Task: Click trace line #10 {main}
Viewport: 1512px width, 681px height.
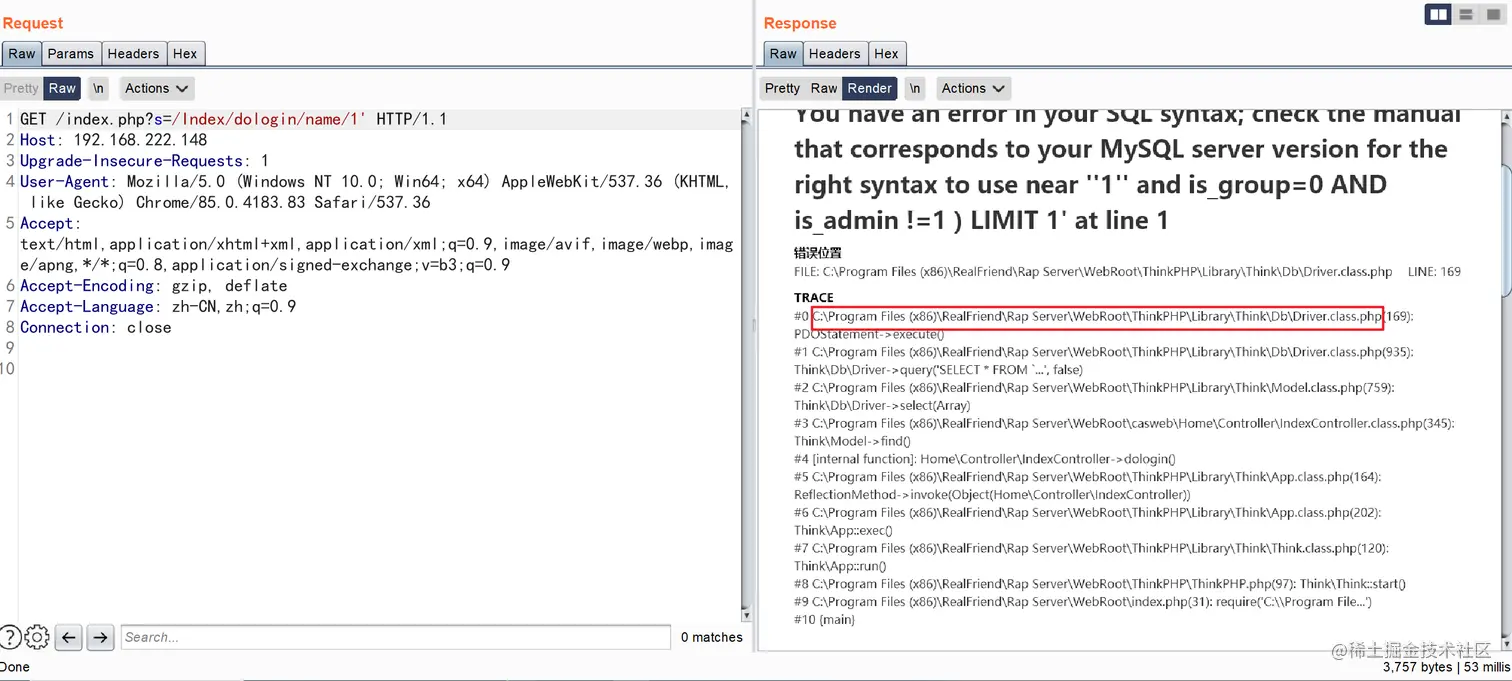Action: 824,620
